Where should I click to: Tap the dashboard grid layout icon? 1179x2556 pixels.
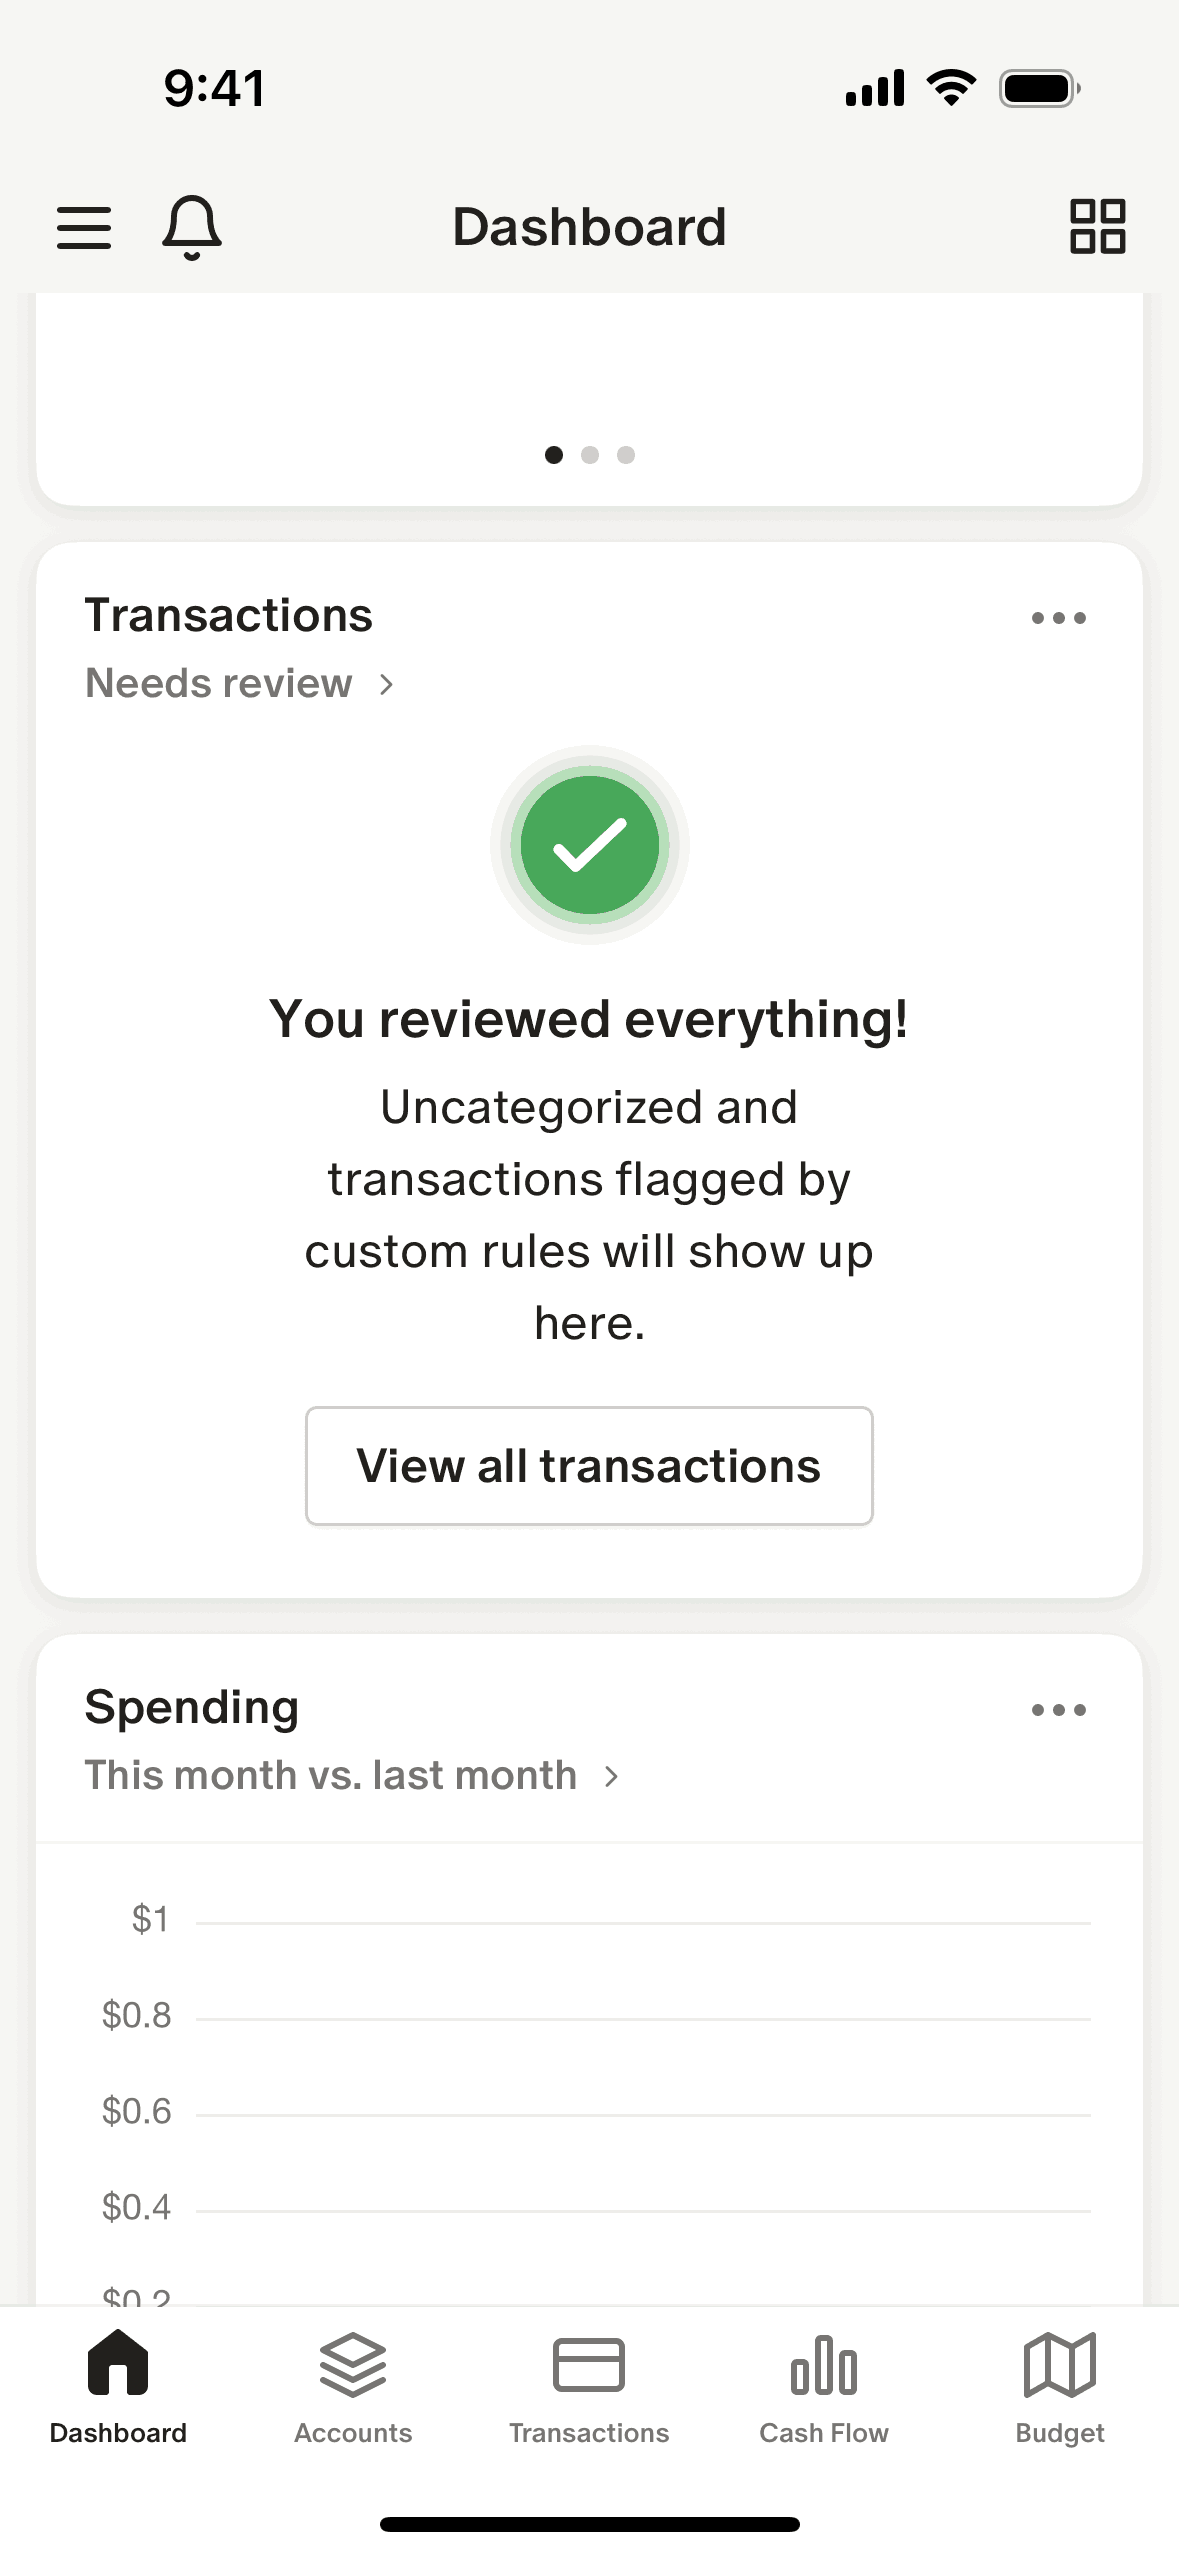1097,226
